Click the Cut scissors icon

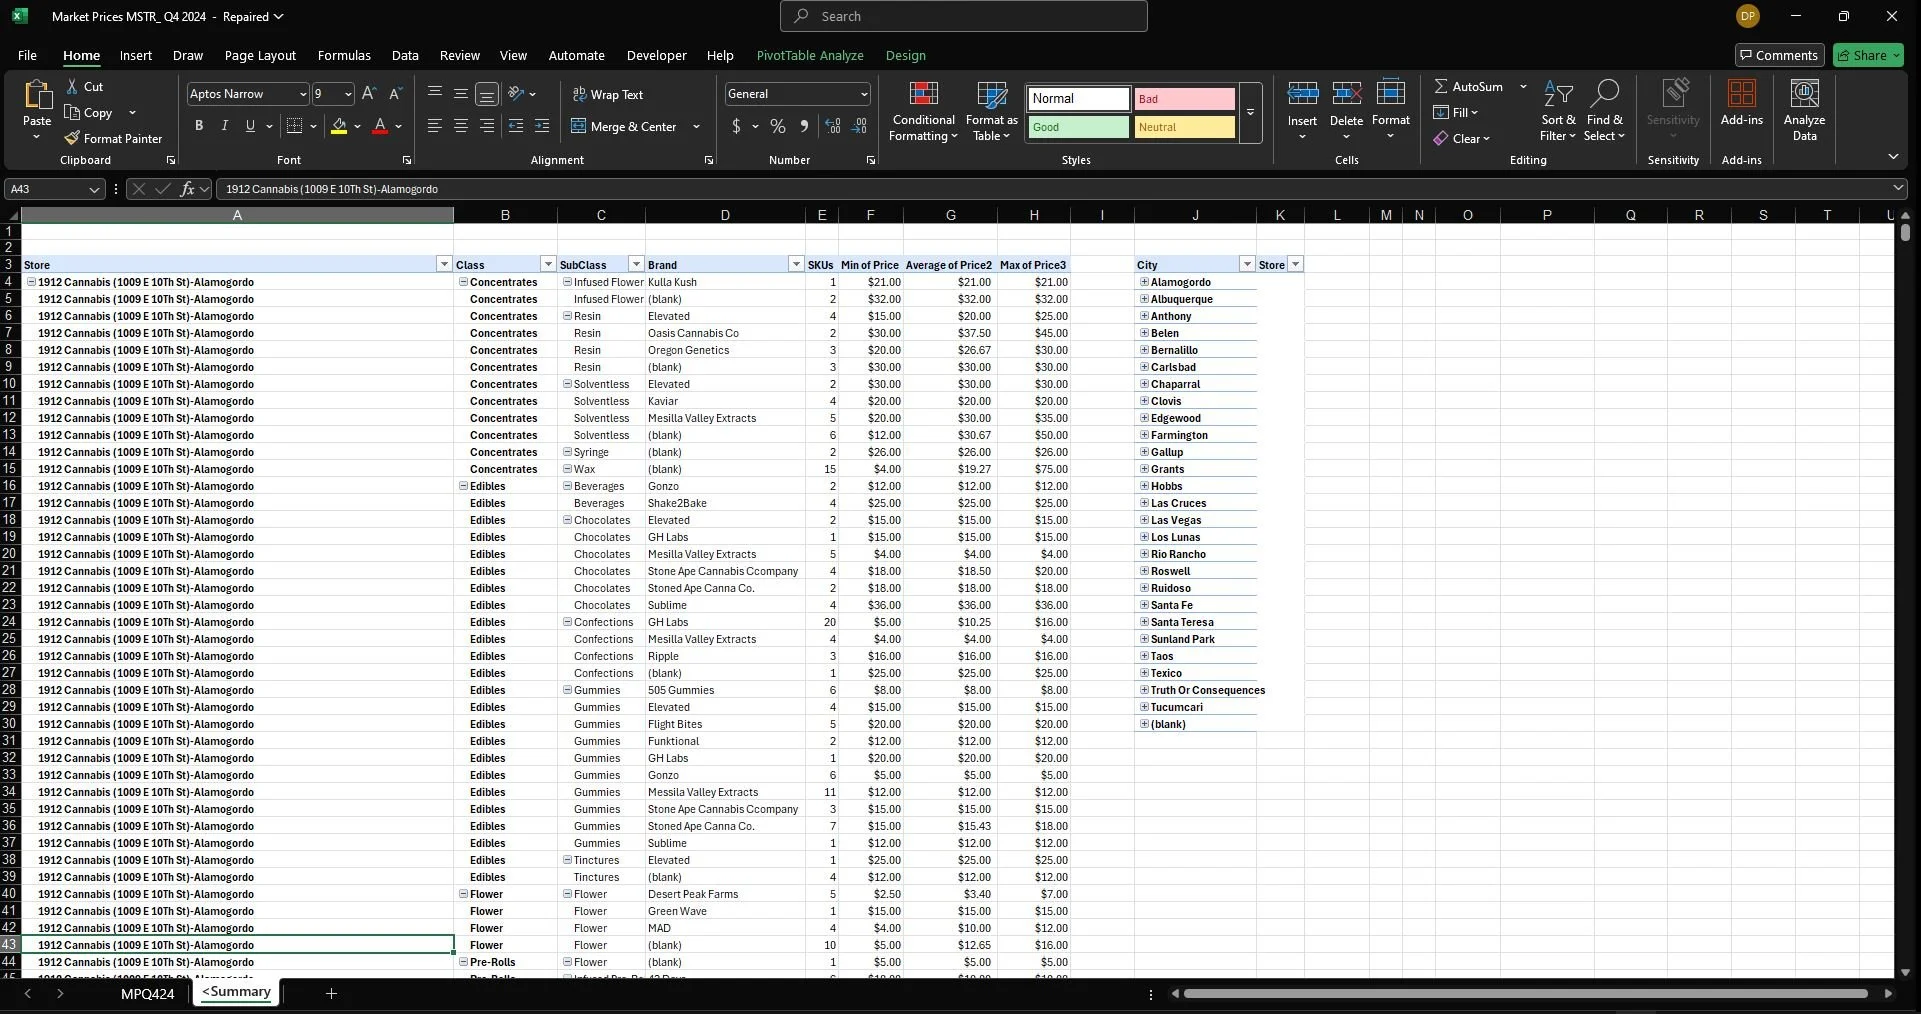tap(72, 87)
